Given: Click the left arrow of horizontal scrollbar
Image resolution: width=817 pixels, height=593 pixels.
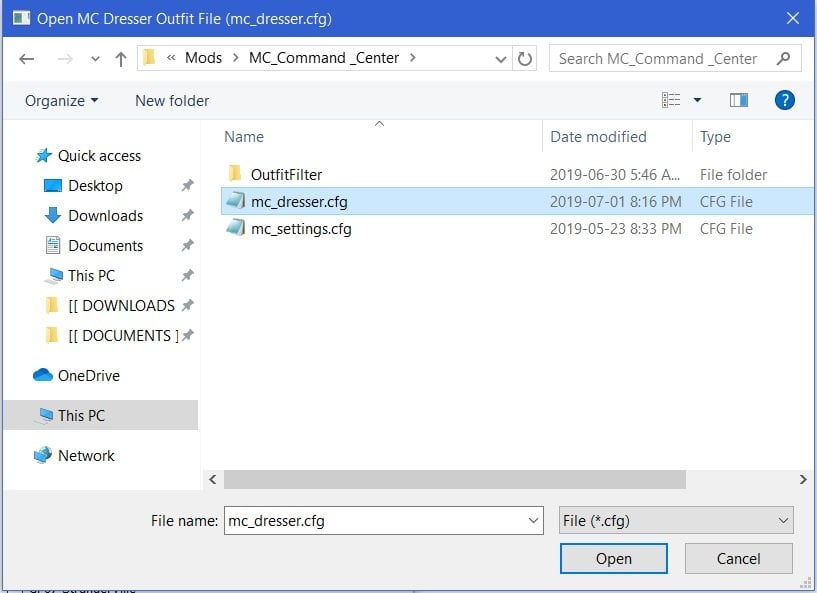Looking at the screenshot, I should [213, 479].
